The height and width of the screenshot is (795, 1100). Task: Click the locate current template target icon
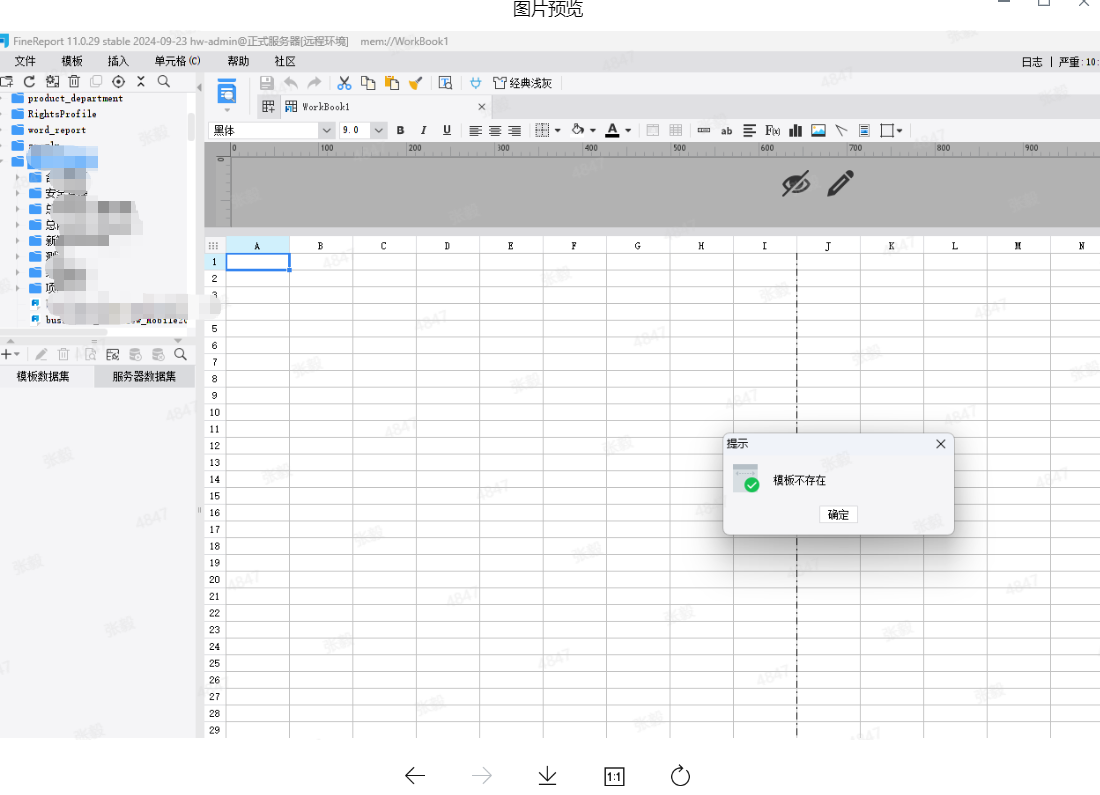click(119, 81)
